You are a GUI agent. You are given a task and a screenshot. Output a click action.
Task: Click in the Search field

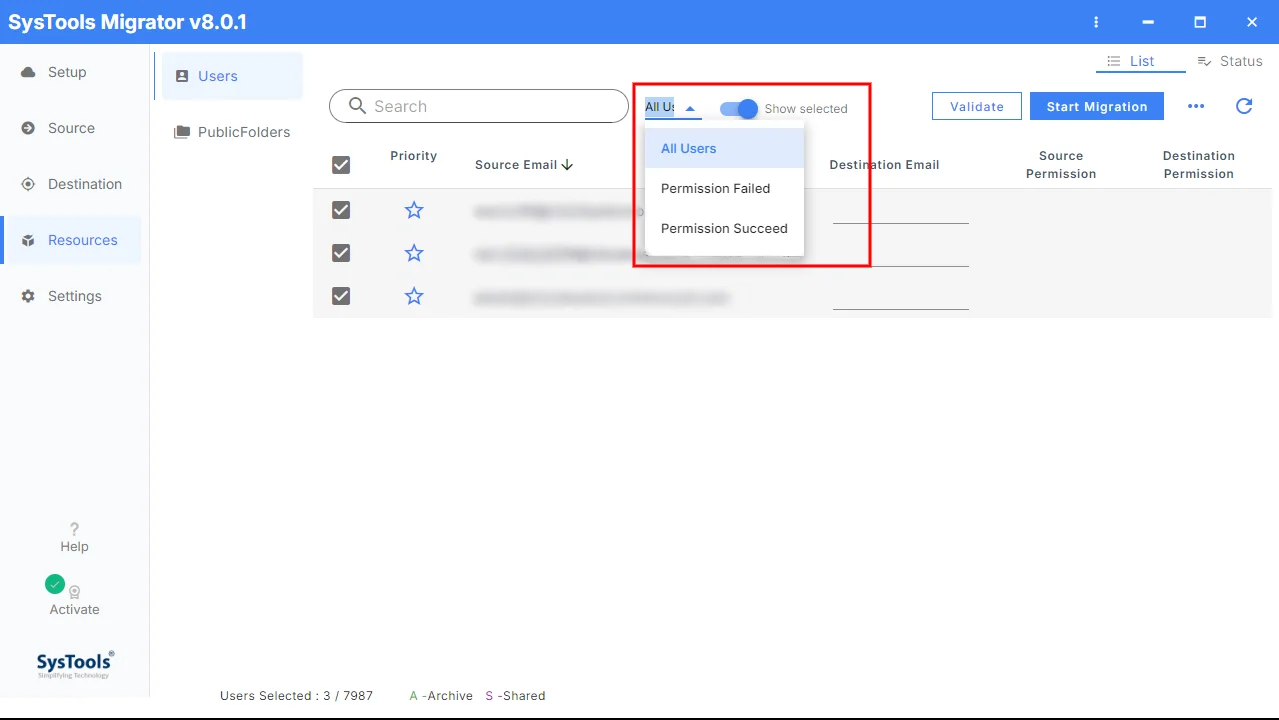(479, 106)
